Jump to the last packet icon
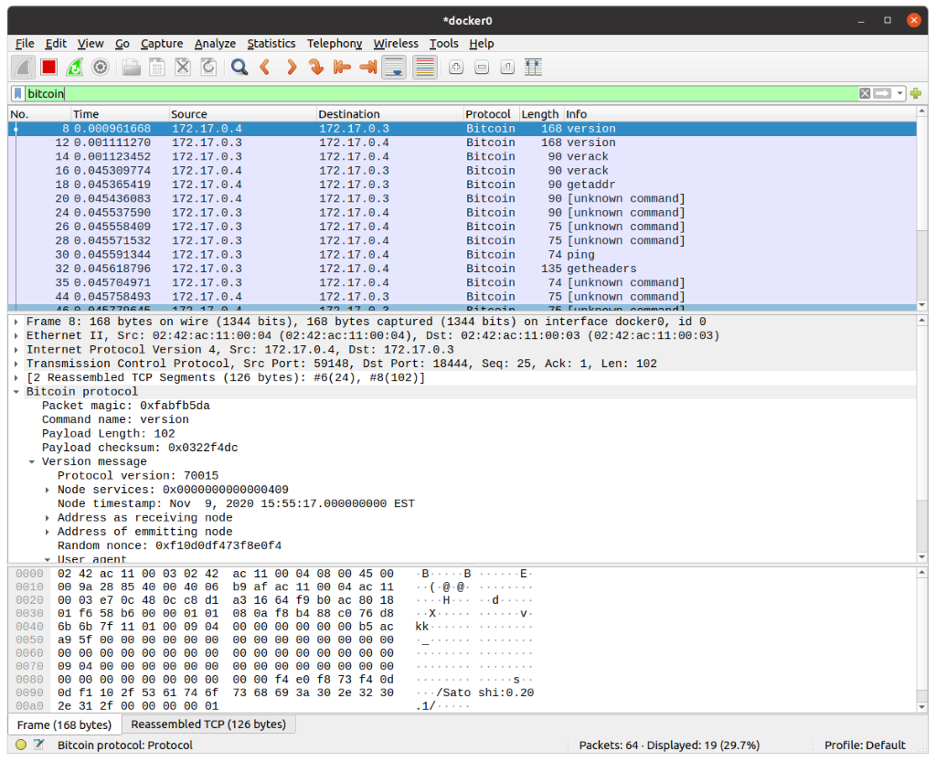 pyautogui.click(x=367, y=67)
